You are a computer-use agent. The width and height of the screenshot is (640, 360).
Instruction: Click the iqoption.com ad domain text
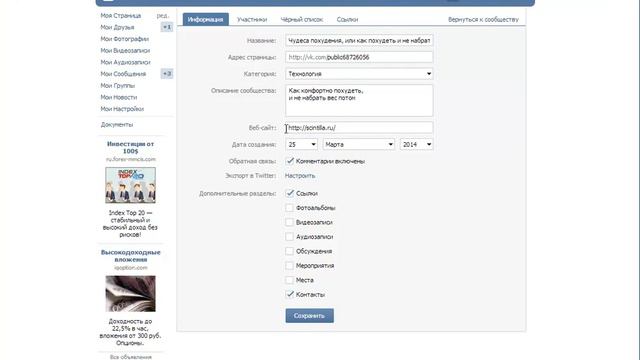click(131, 268)
